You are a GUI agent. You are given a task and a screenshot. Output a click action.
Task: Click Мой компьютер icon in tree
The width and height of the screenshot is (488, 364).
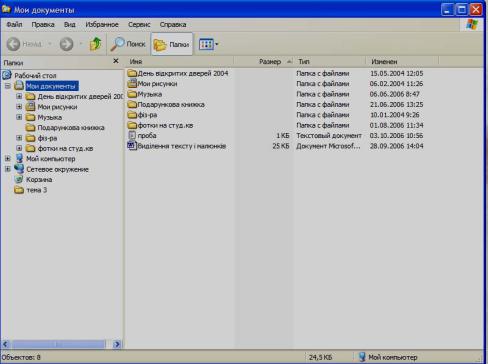[19, 158]
